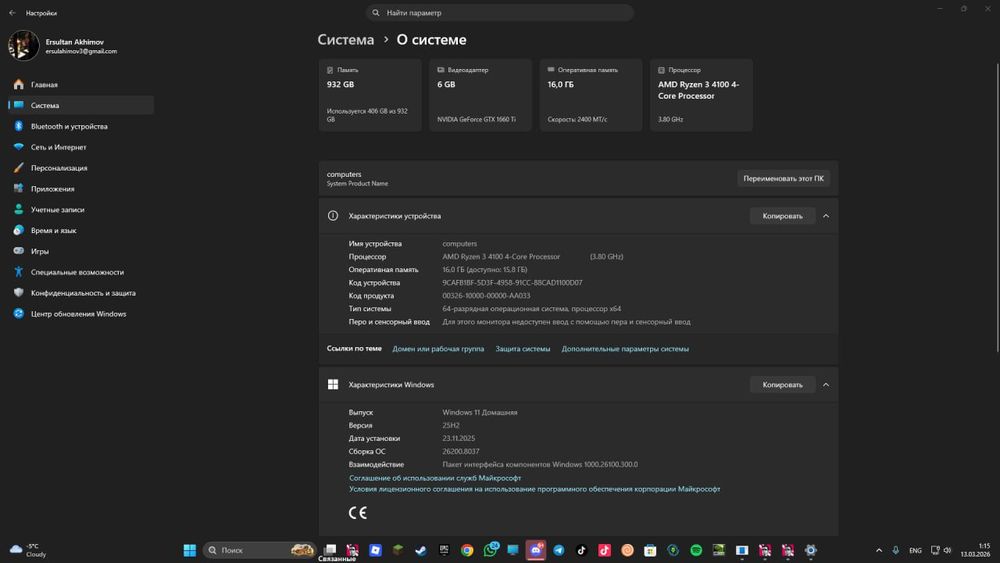Screen dimensions: 1000x563
Task: Open Персонализация settings
Action: pyautogui.click(x=81, y=168)
